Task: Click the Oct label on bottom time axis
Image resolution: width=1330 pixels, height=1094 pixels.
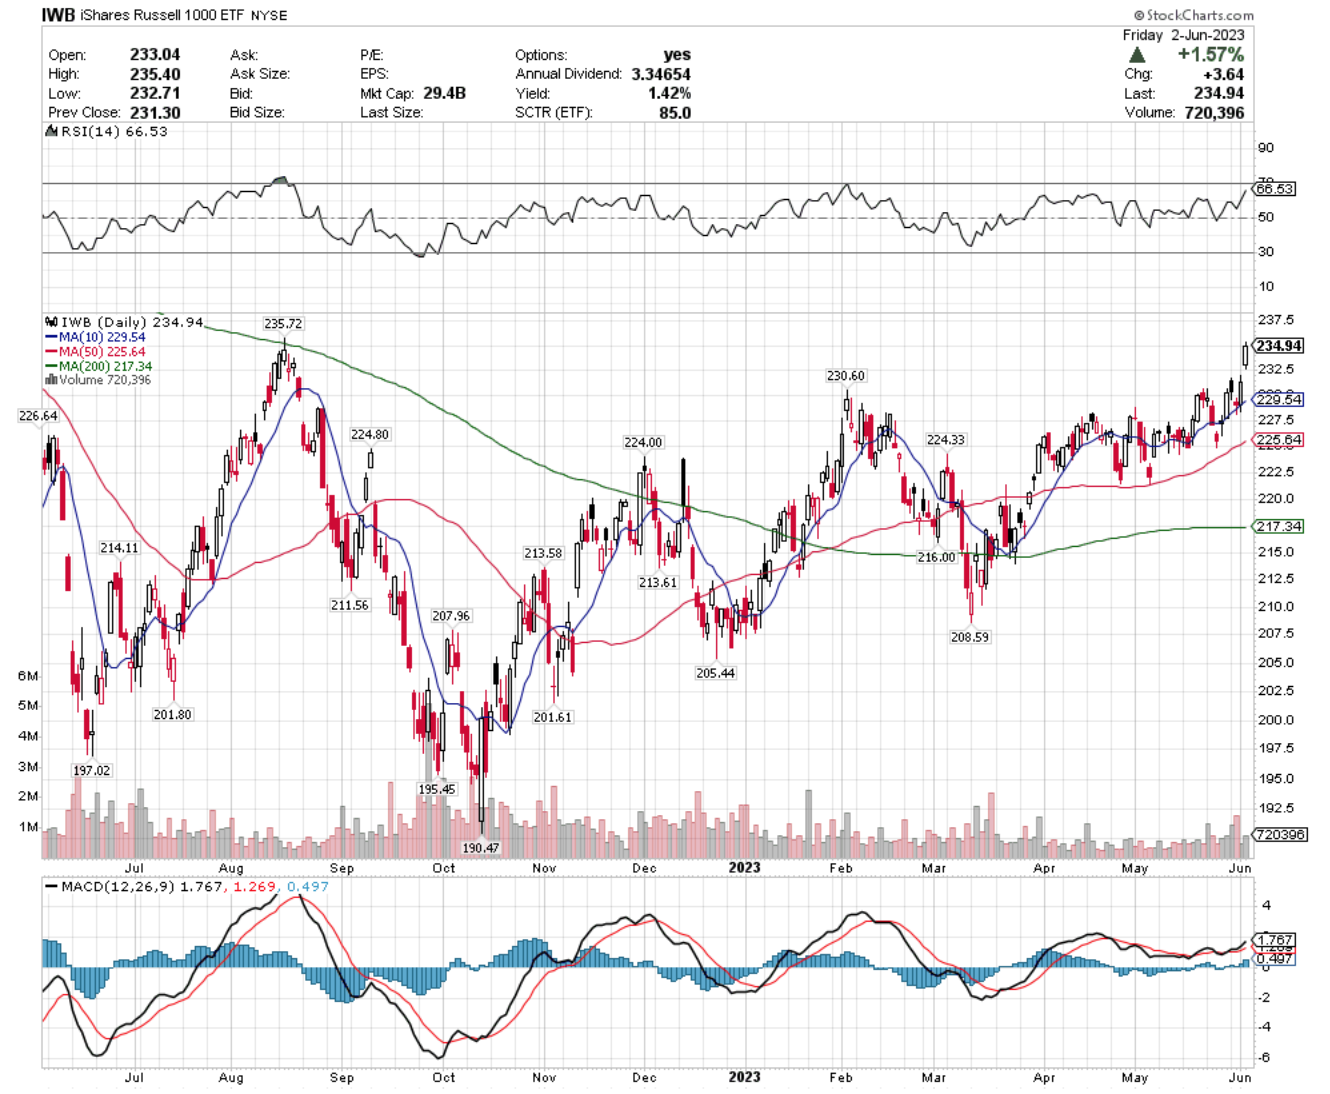Action: tap(444, 1077)
